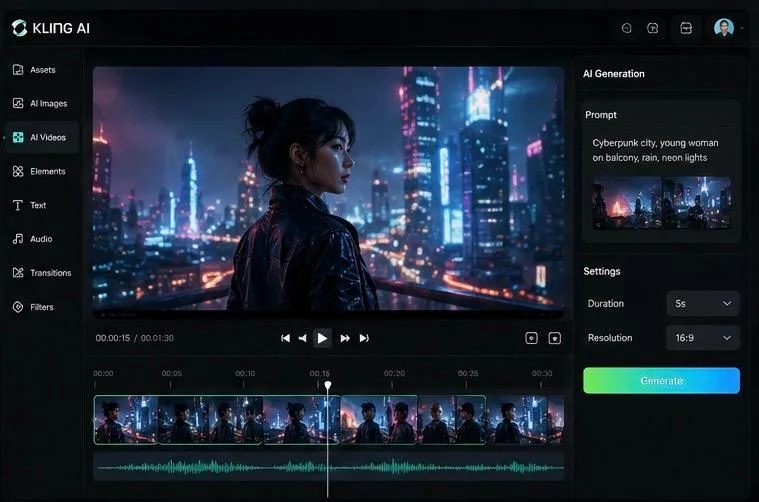The width and height of the screenshot is (759, 502).
Task: Click the Prompt heading
Action: (x=601, y=115)
